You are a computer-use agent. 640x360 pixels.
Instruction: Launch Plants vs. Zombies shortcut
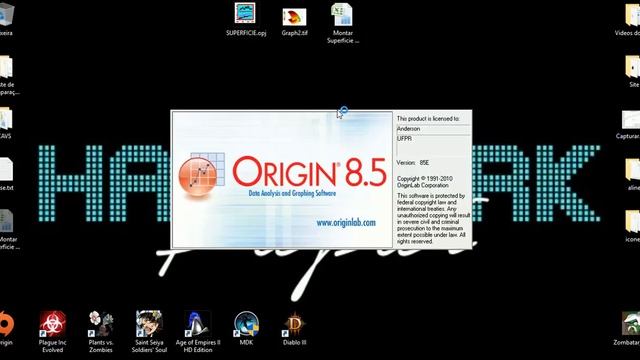(101, 331)
